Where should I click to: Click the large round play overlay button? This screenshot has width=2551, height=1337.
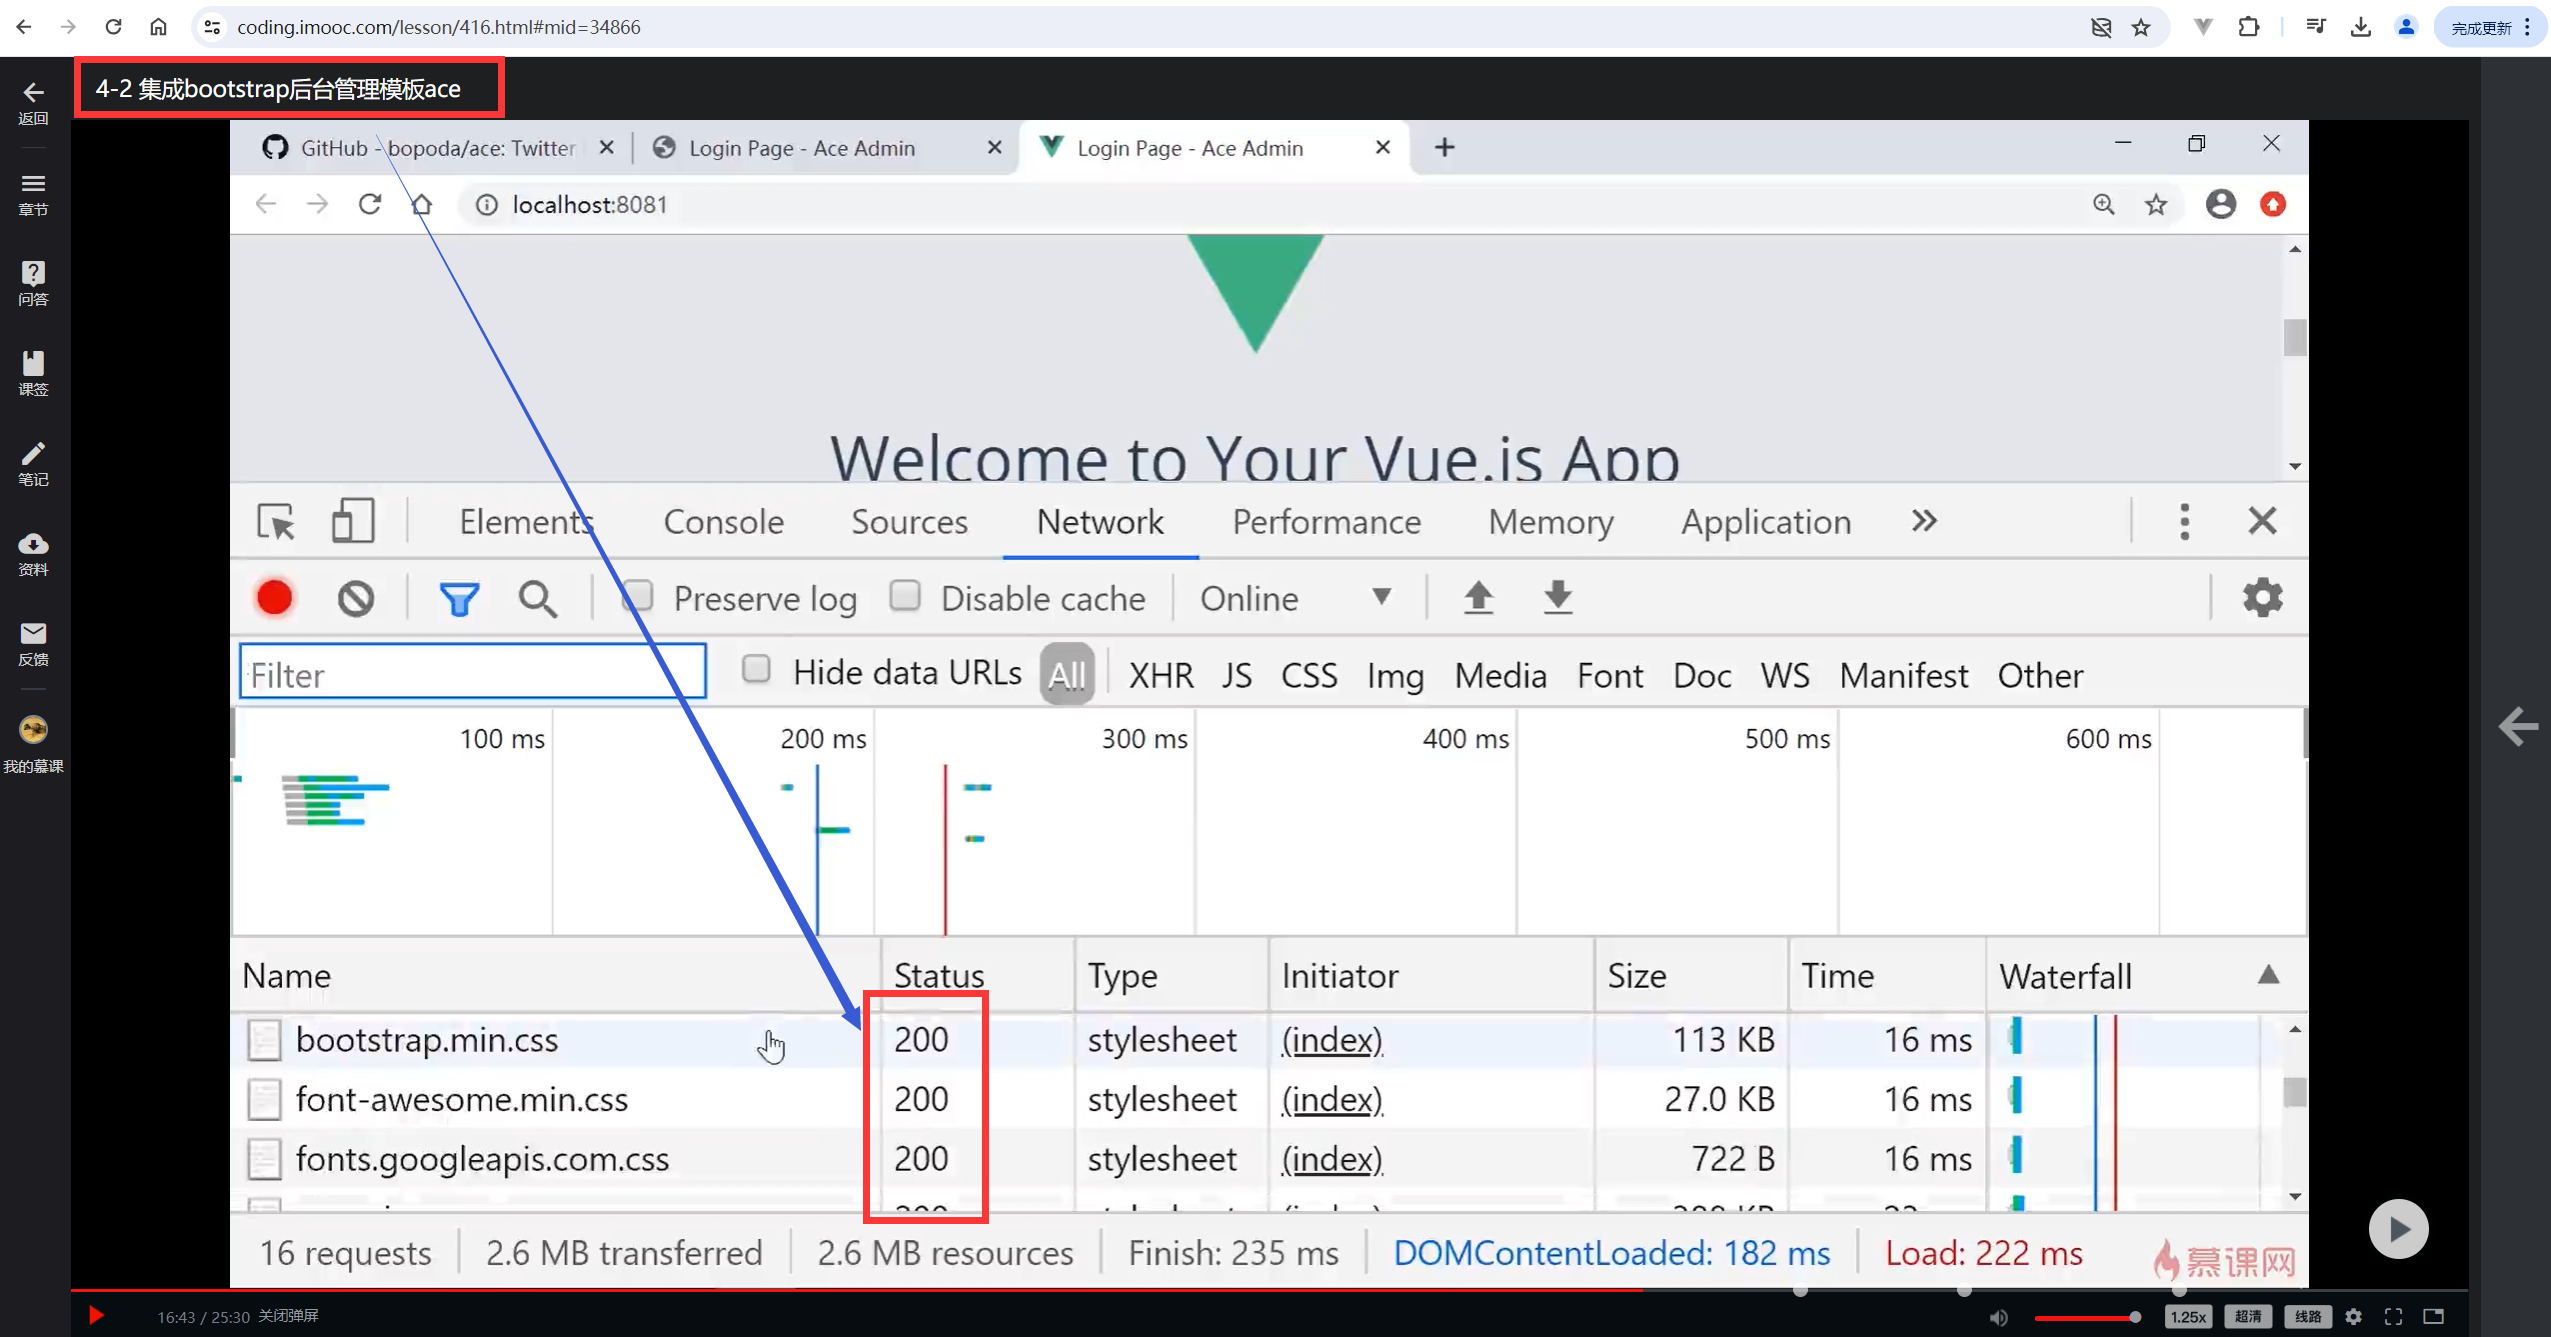pyautogui.click(x=2398, y=1228)
